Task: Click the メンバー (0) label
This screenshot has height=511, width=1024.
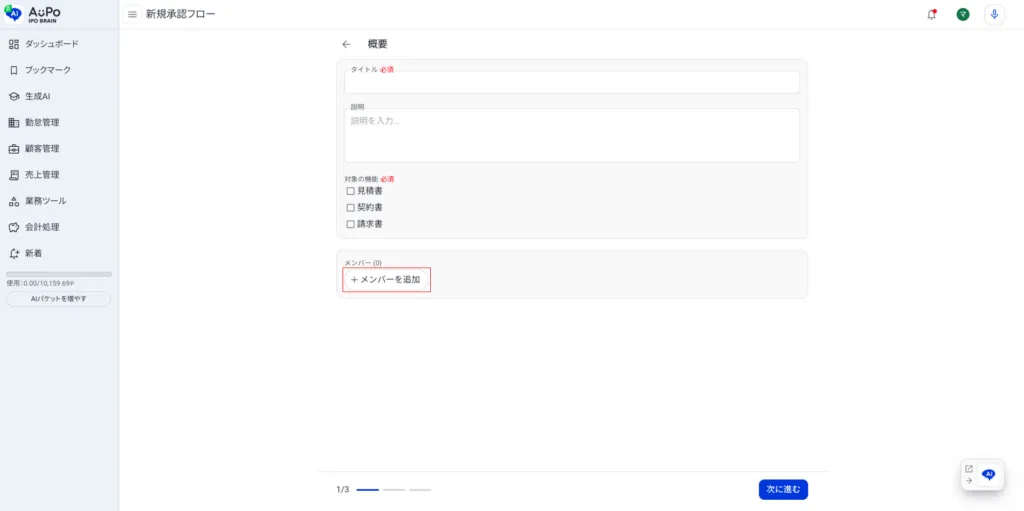Action: (x=363, y=263)
